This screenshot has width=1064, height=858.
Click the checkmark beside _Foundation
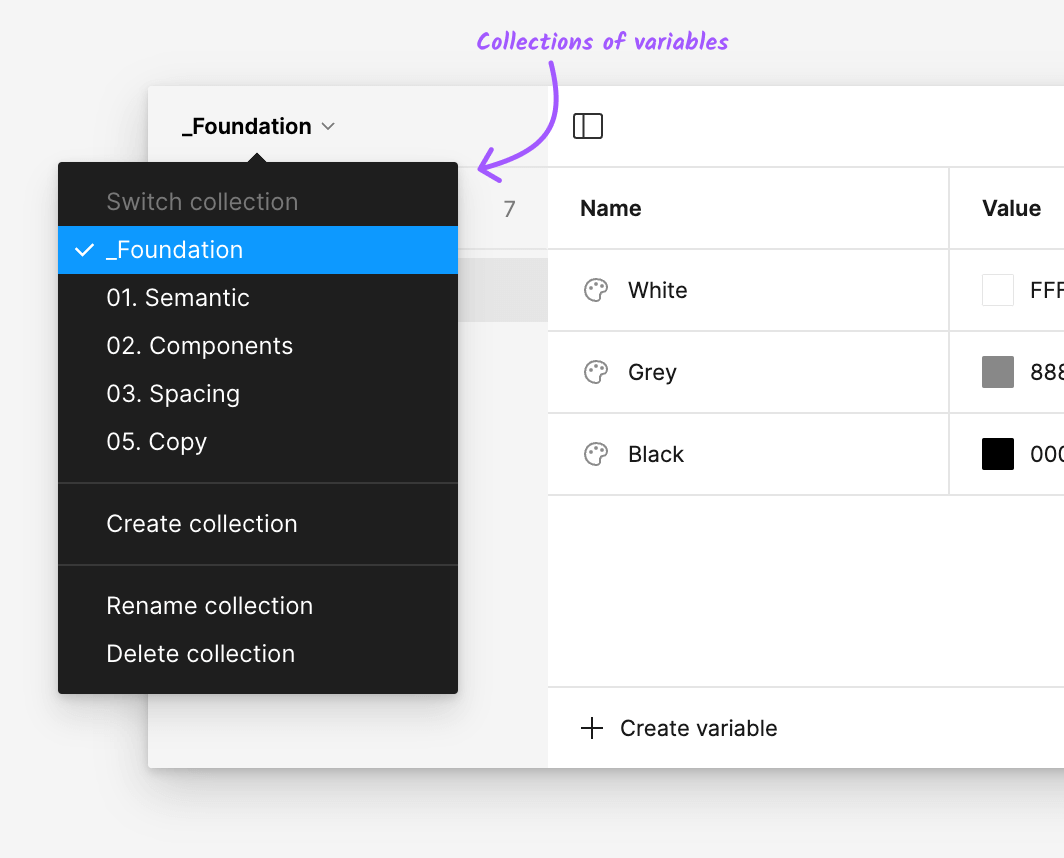(x=84, y=250)
